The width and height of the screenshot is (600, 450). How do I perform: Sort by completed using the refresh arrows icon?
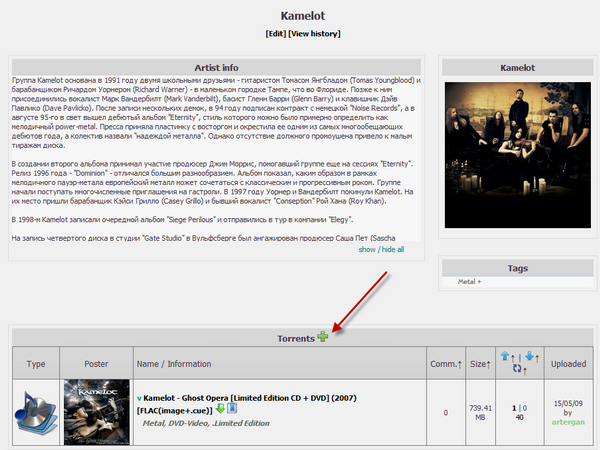coord(517,368)
